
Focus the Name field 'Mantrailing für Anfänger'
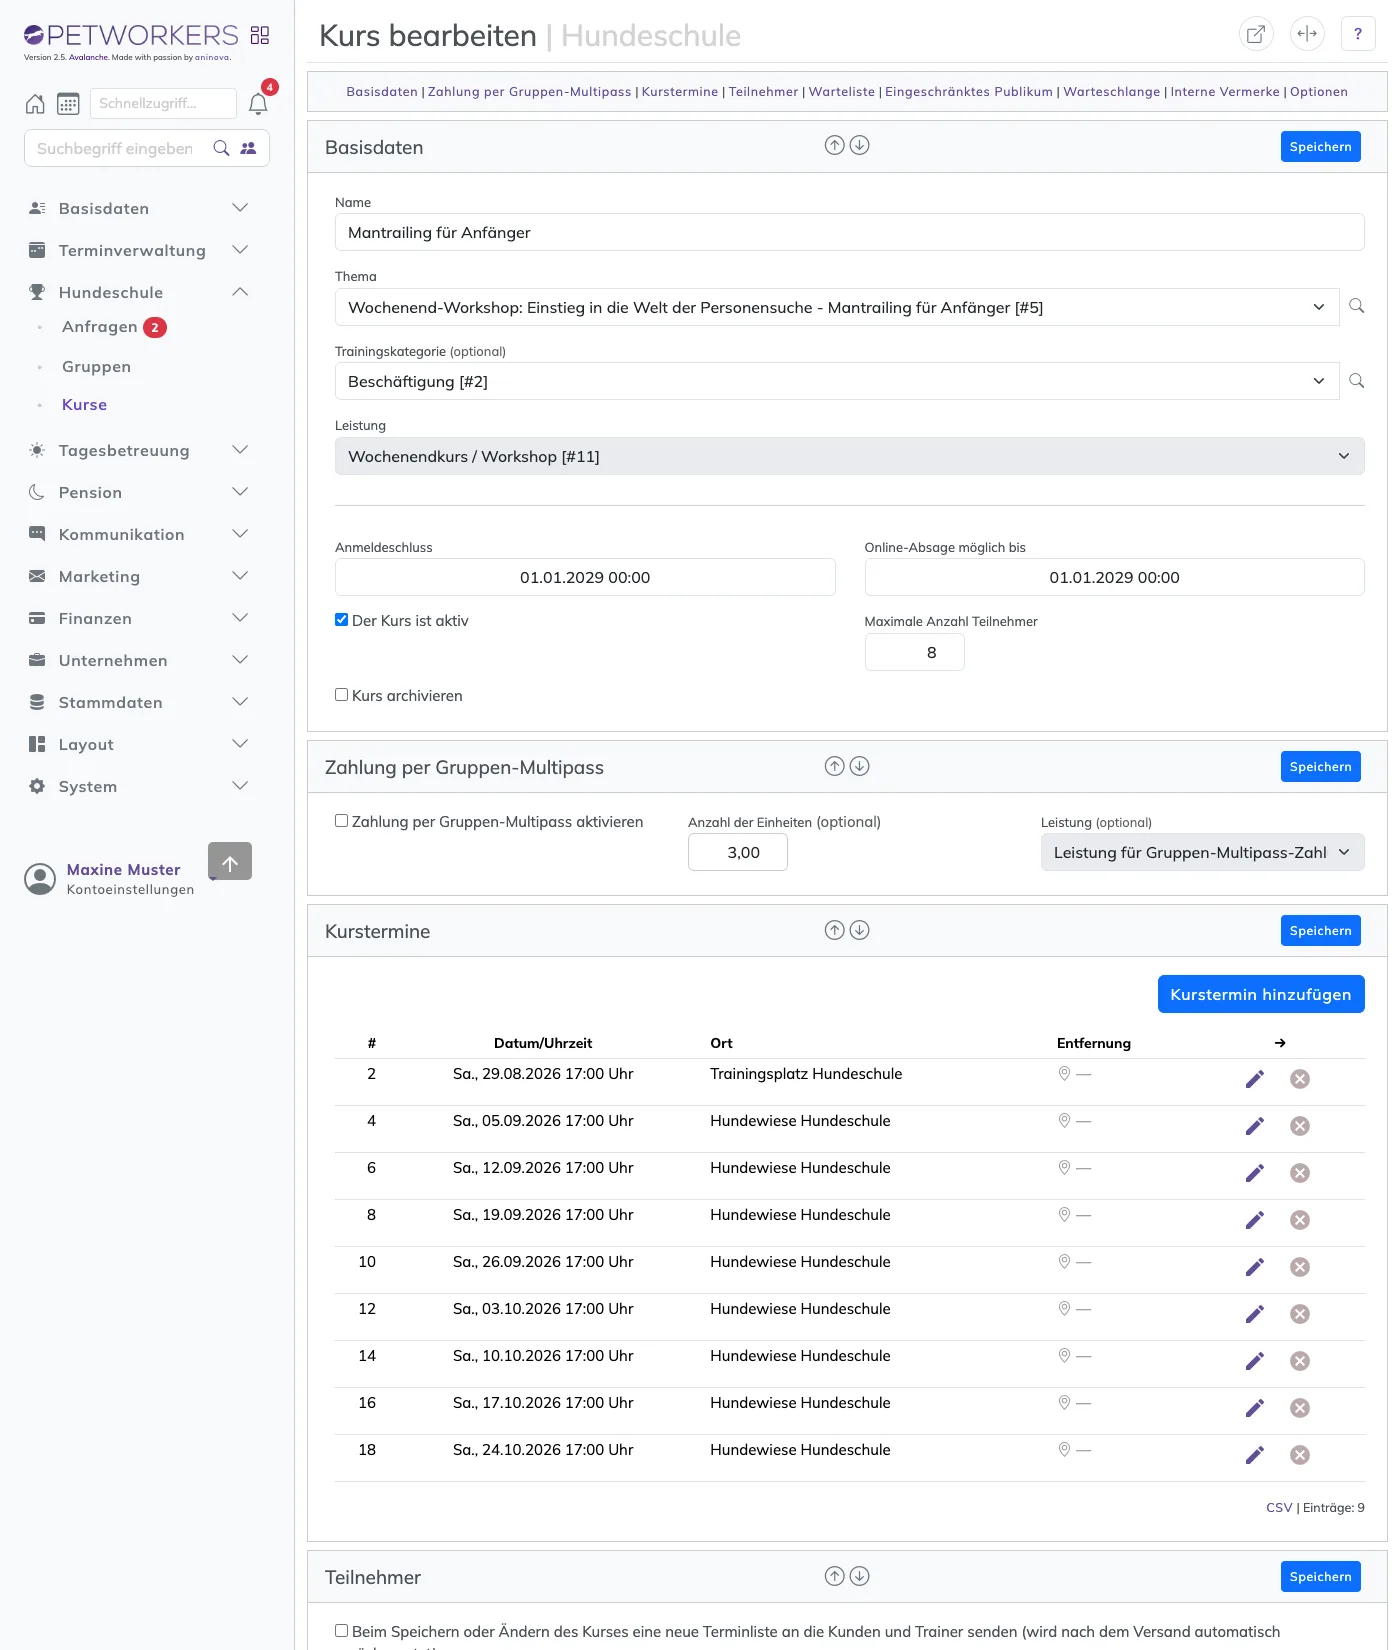pos(850,232)
